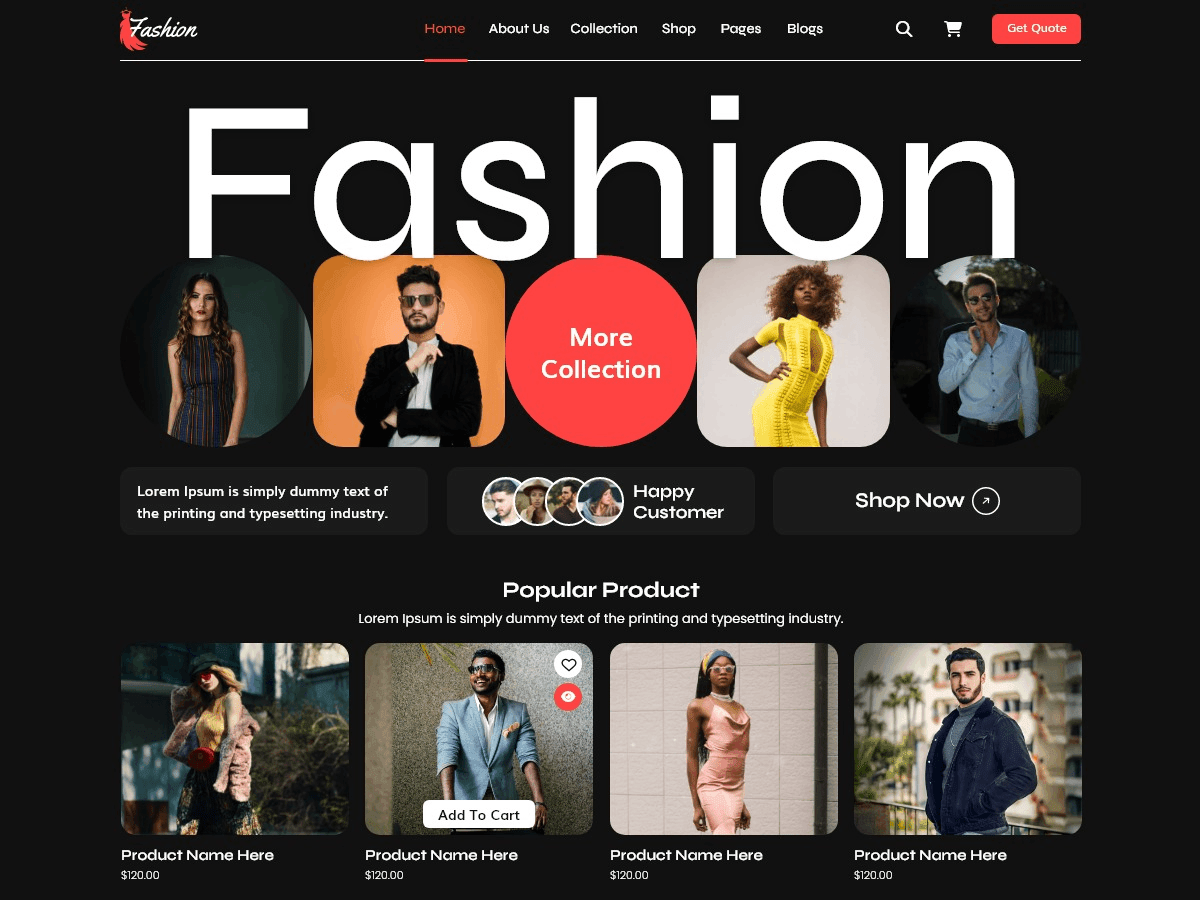Click the Fashion logo in the header
Image resolution: width=1200 pixels, height=900 pixels.
tap(159, 29)
